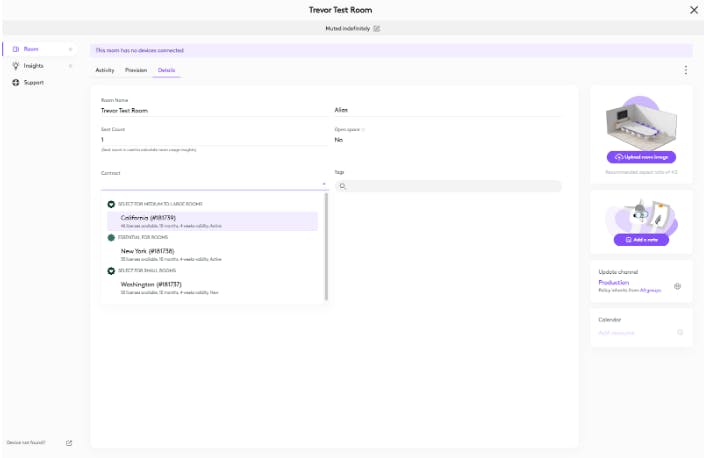
Task: Click the room illustration thumbnail
Action: pyautogui.click(x=641, y=124)
